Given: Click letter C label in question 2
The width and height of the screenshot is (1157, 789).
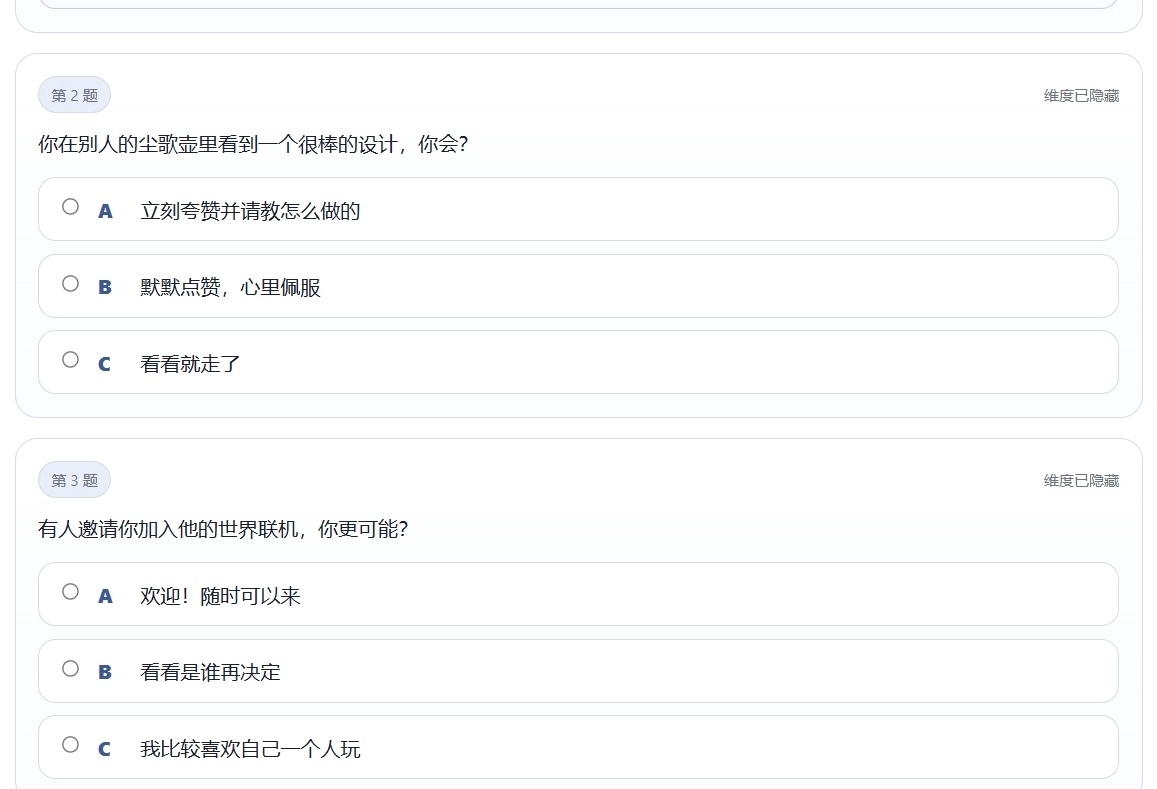Looking at the screenshot, I should tap(105, 364).
